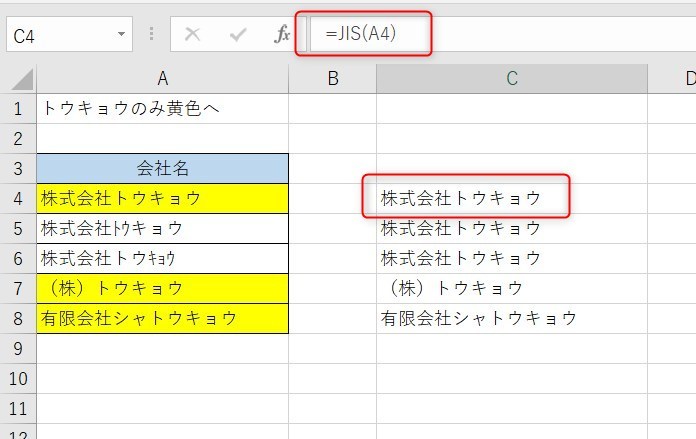Image resolution: width=696 pixels, height=439 pixels.
Task: Select row 1 header
Action: point(18,109)
